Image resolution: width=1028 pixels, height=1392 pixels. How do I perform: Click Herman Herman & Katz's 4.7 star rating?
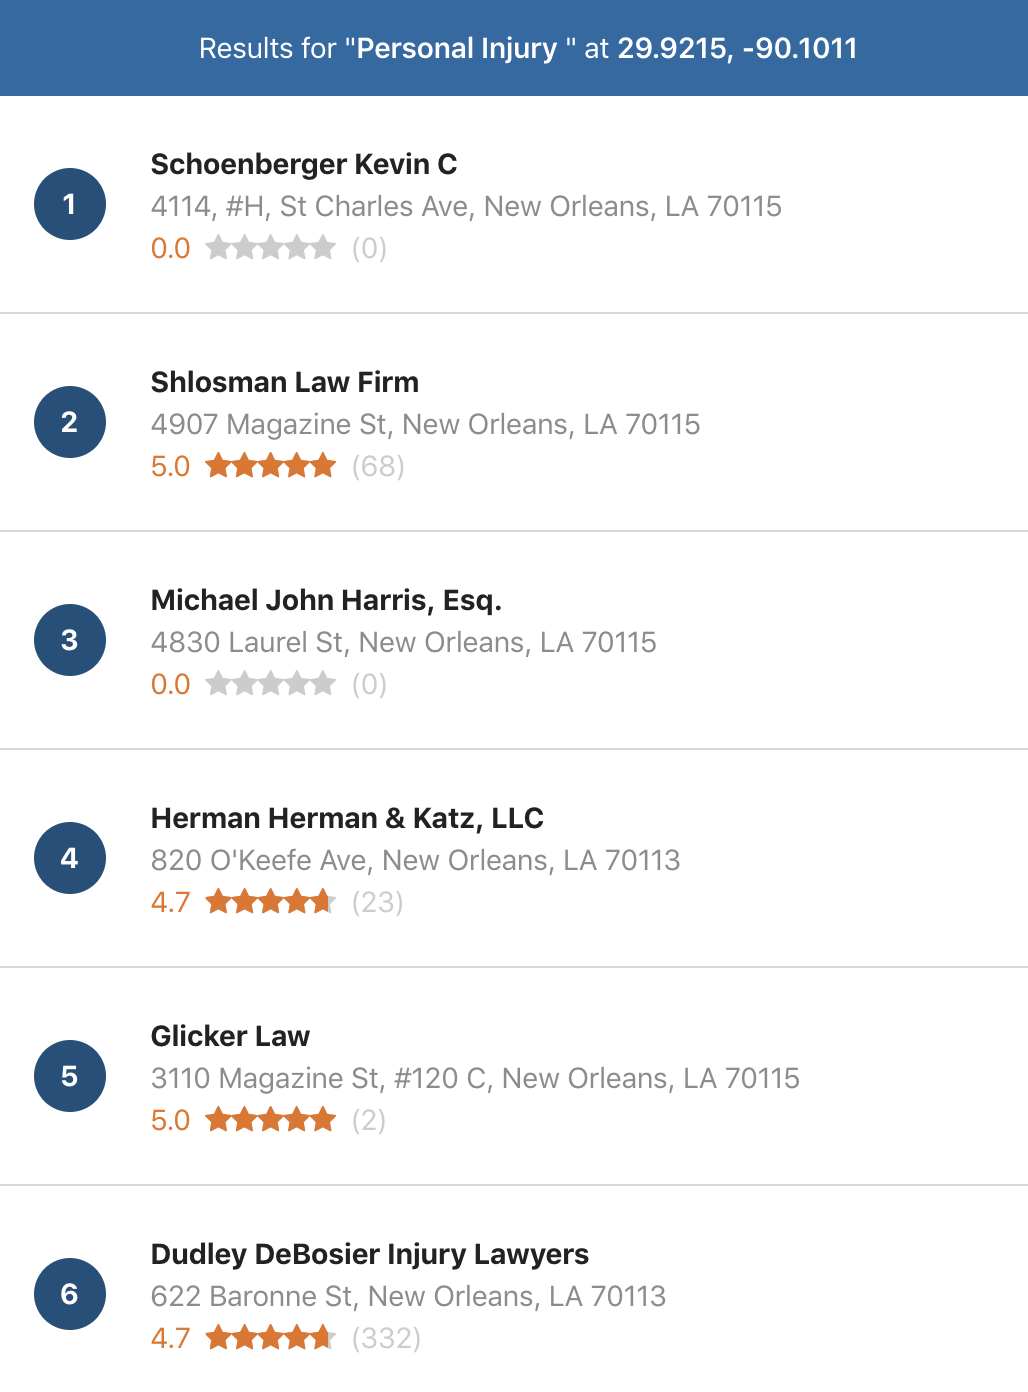tap(270, 902)
